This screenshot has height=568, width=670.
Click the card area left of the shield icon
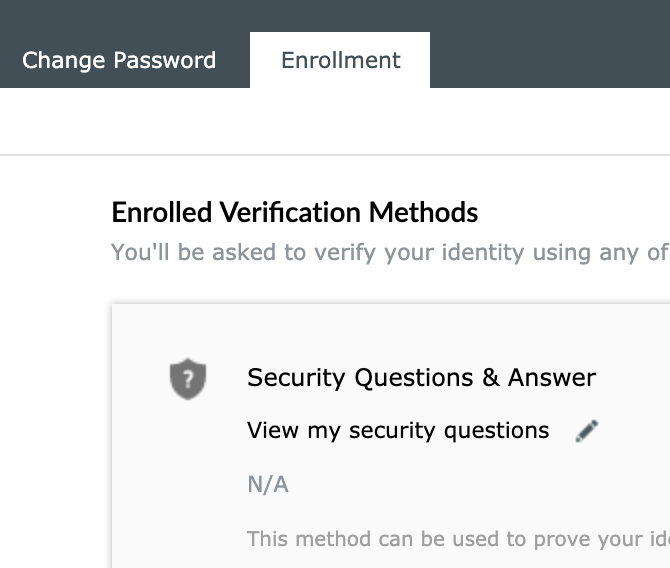pos(141,379)
